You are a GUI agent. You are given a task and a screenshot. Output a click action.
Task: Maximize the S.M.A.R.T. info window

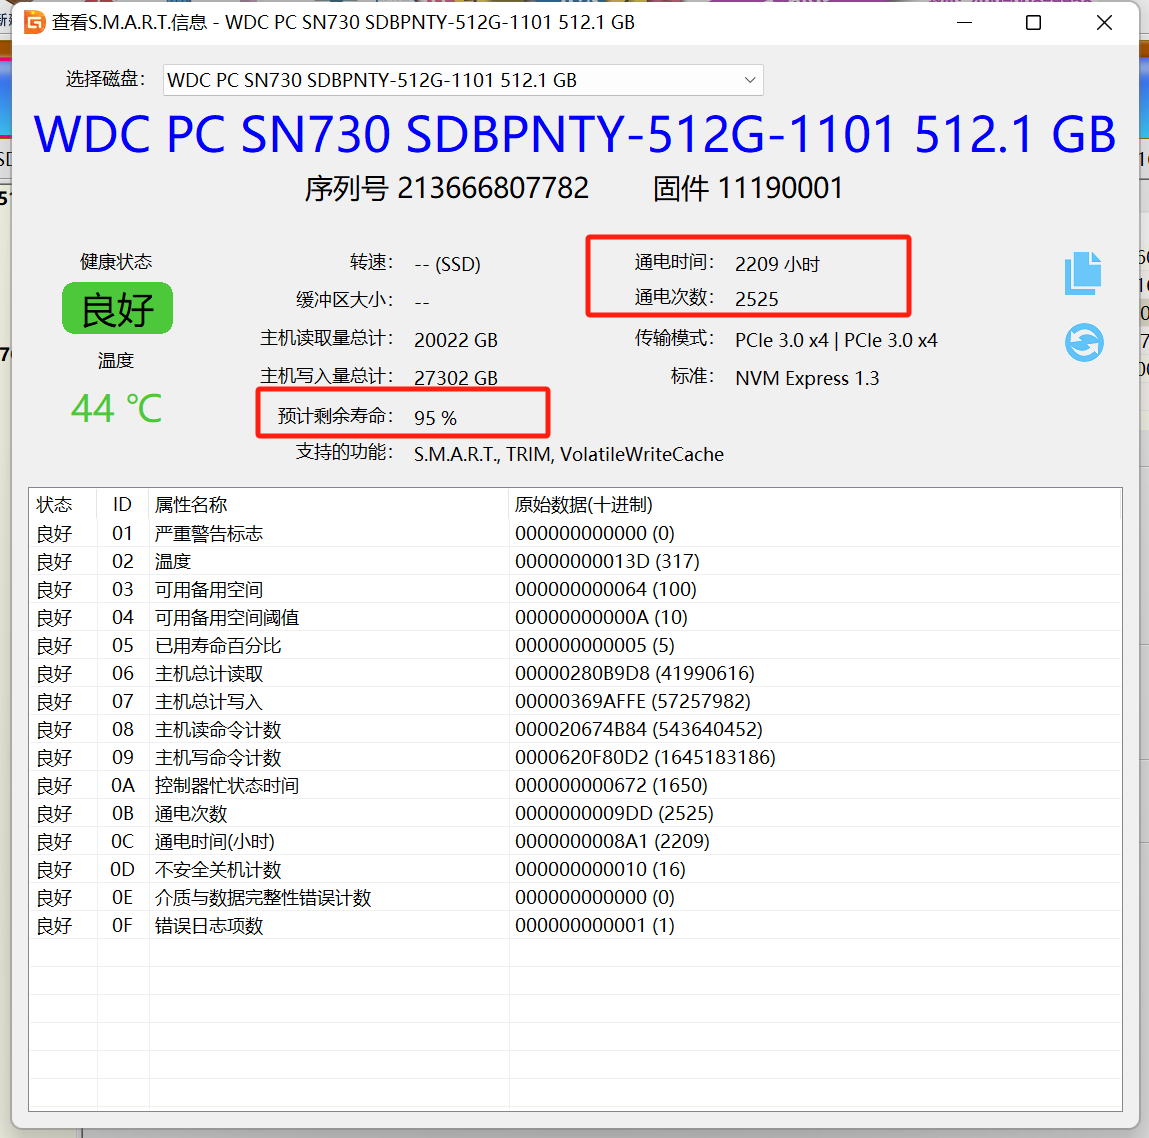coord(1033,23)
